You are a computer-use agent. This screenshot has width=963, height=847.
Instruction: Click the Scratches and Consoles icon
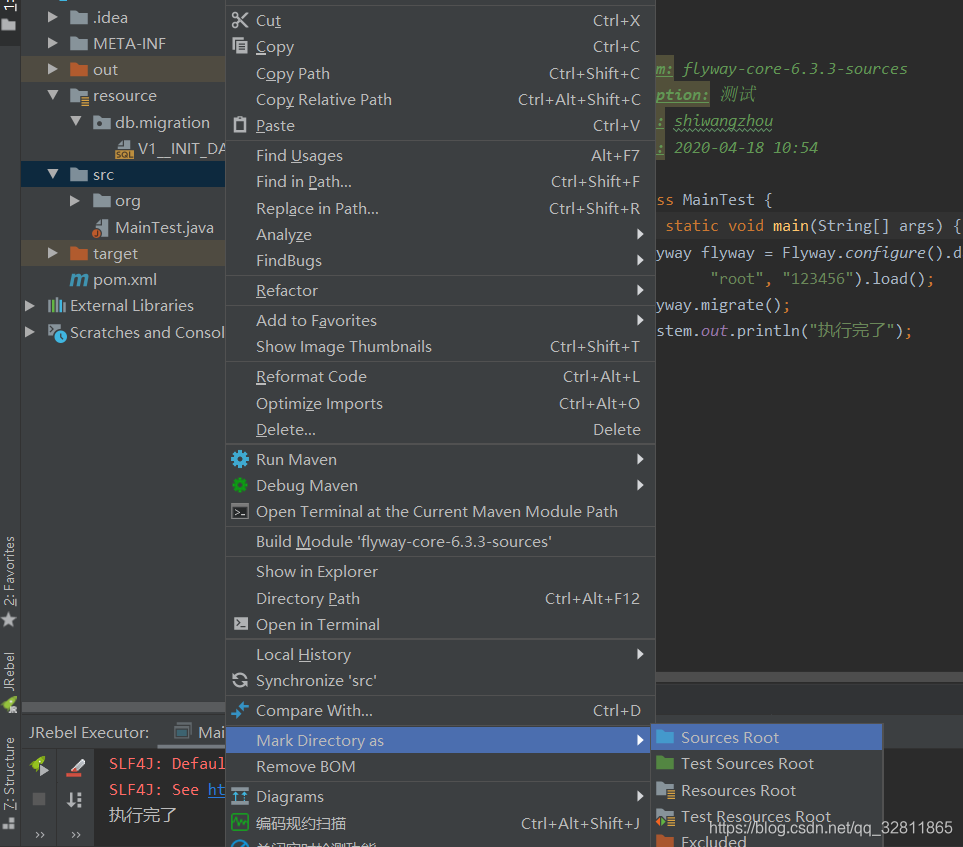(x=57, y=333)
